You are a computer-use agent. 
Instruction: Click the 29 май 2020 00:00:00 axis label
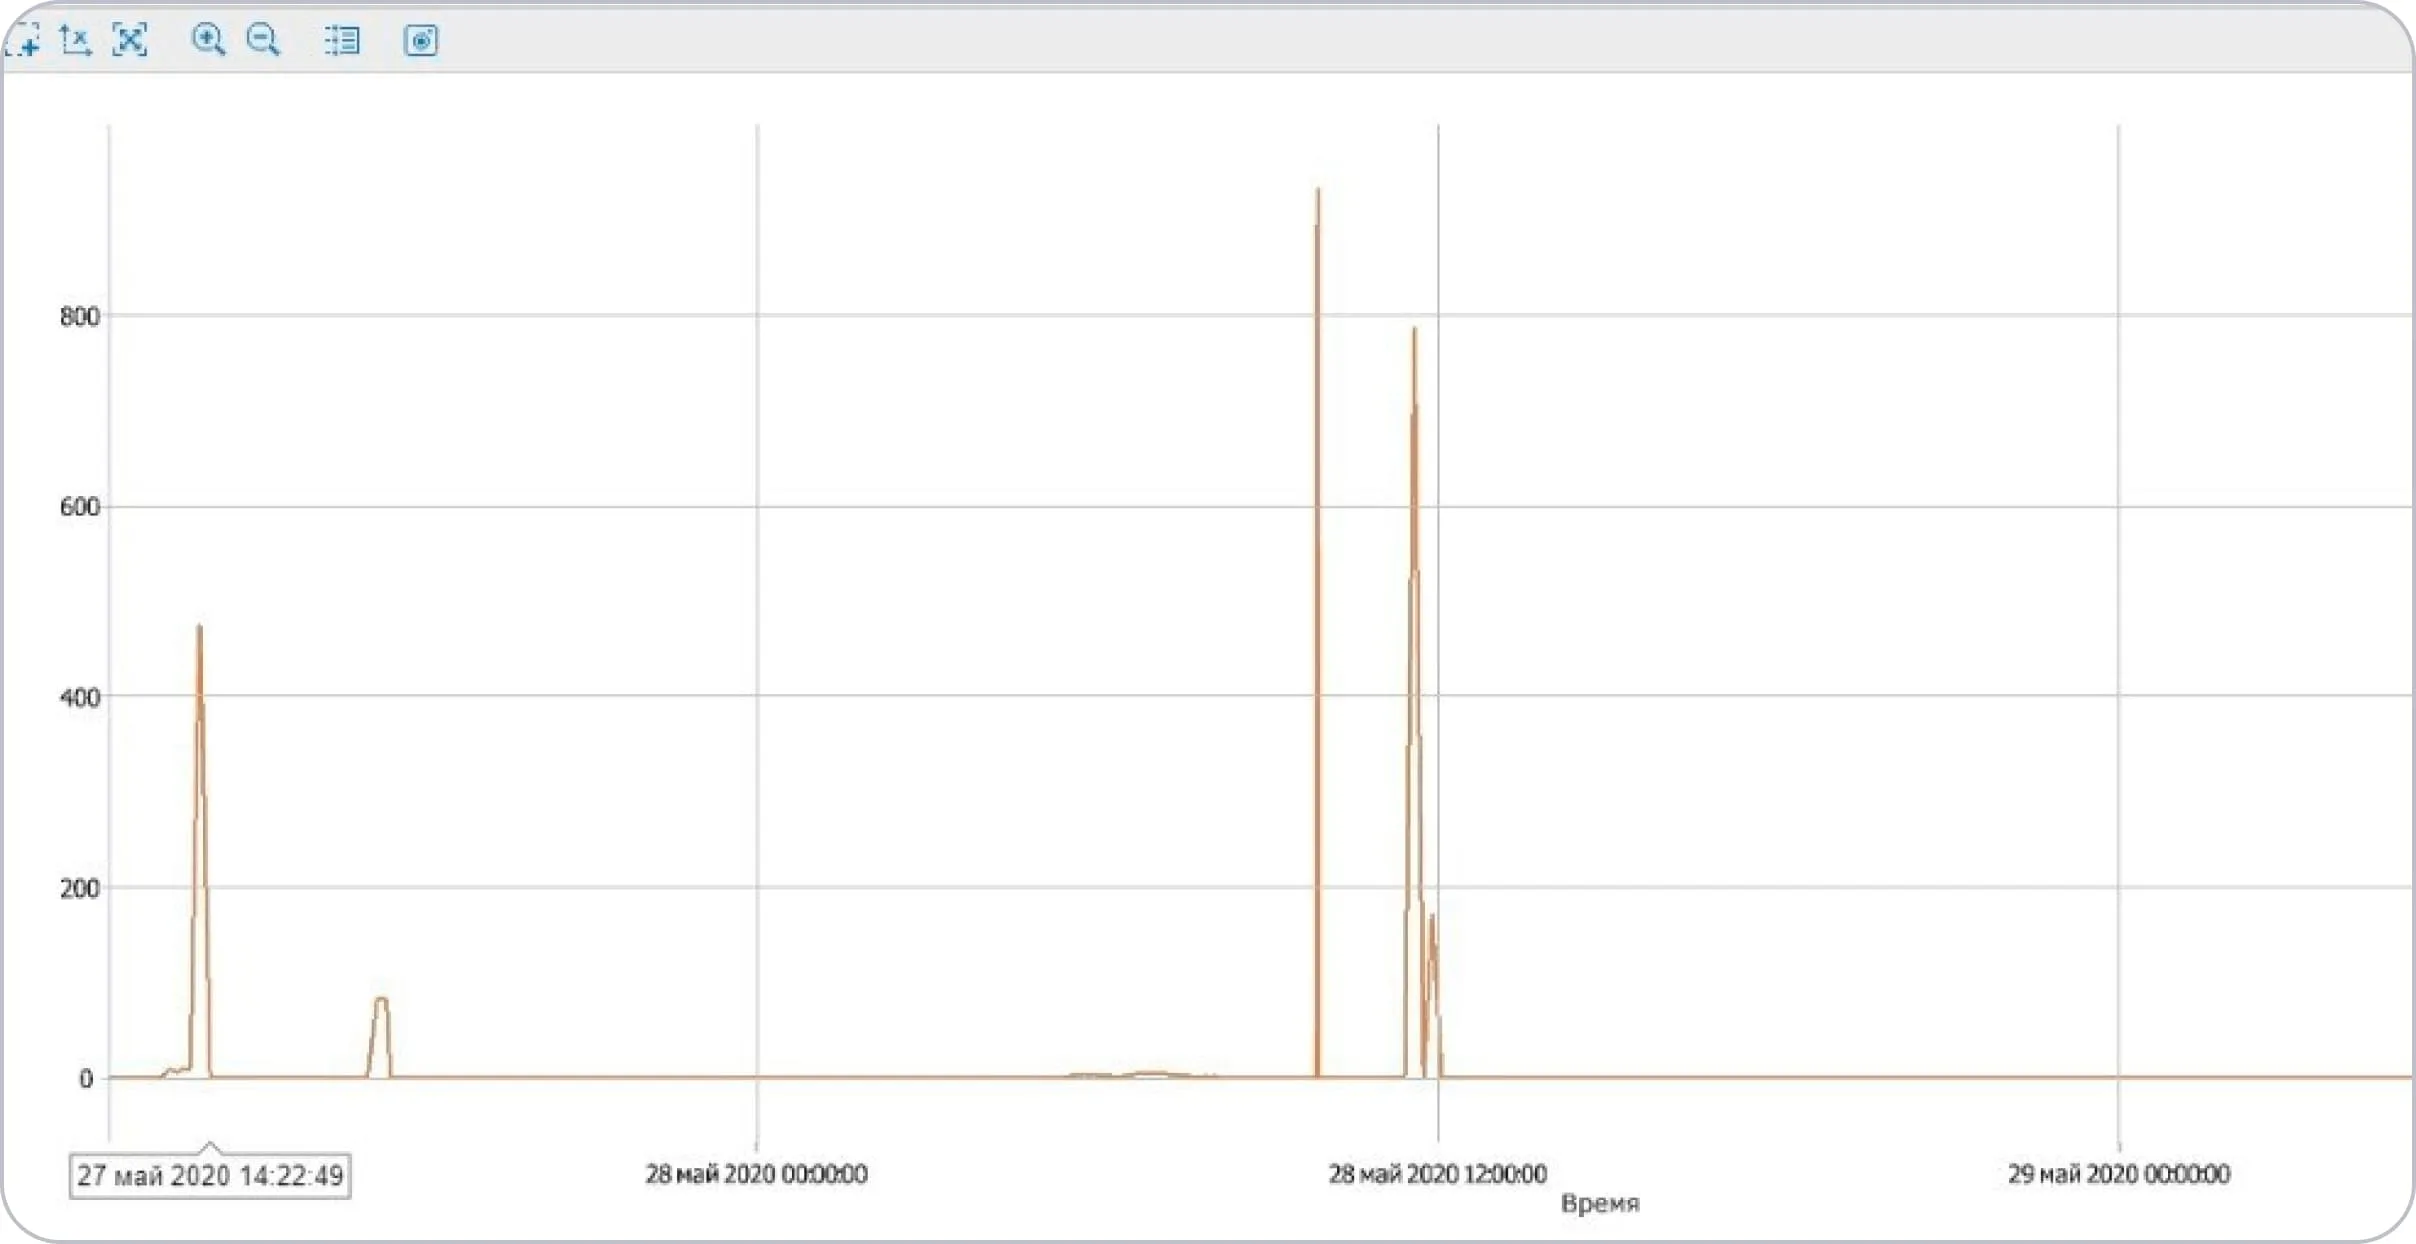pyautogui.click(x=2118, y=1174)
